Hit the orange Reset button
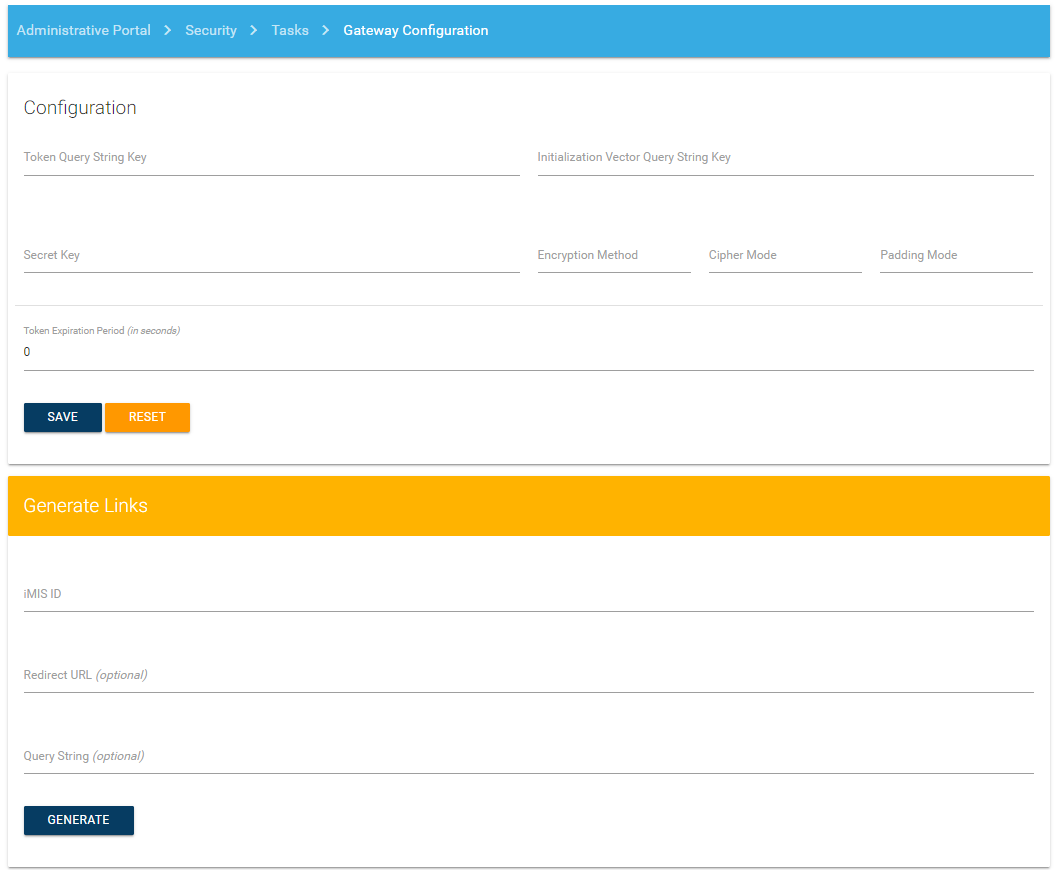The width and height of the screenshot is (1060, 870). click(x=147, y=417)
